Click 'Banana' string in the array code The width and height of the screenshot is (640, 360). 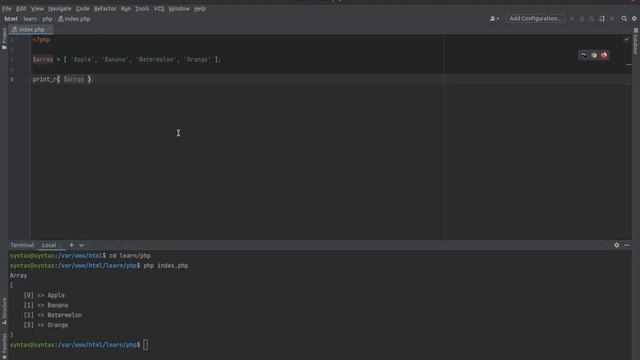115,60
